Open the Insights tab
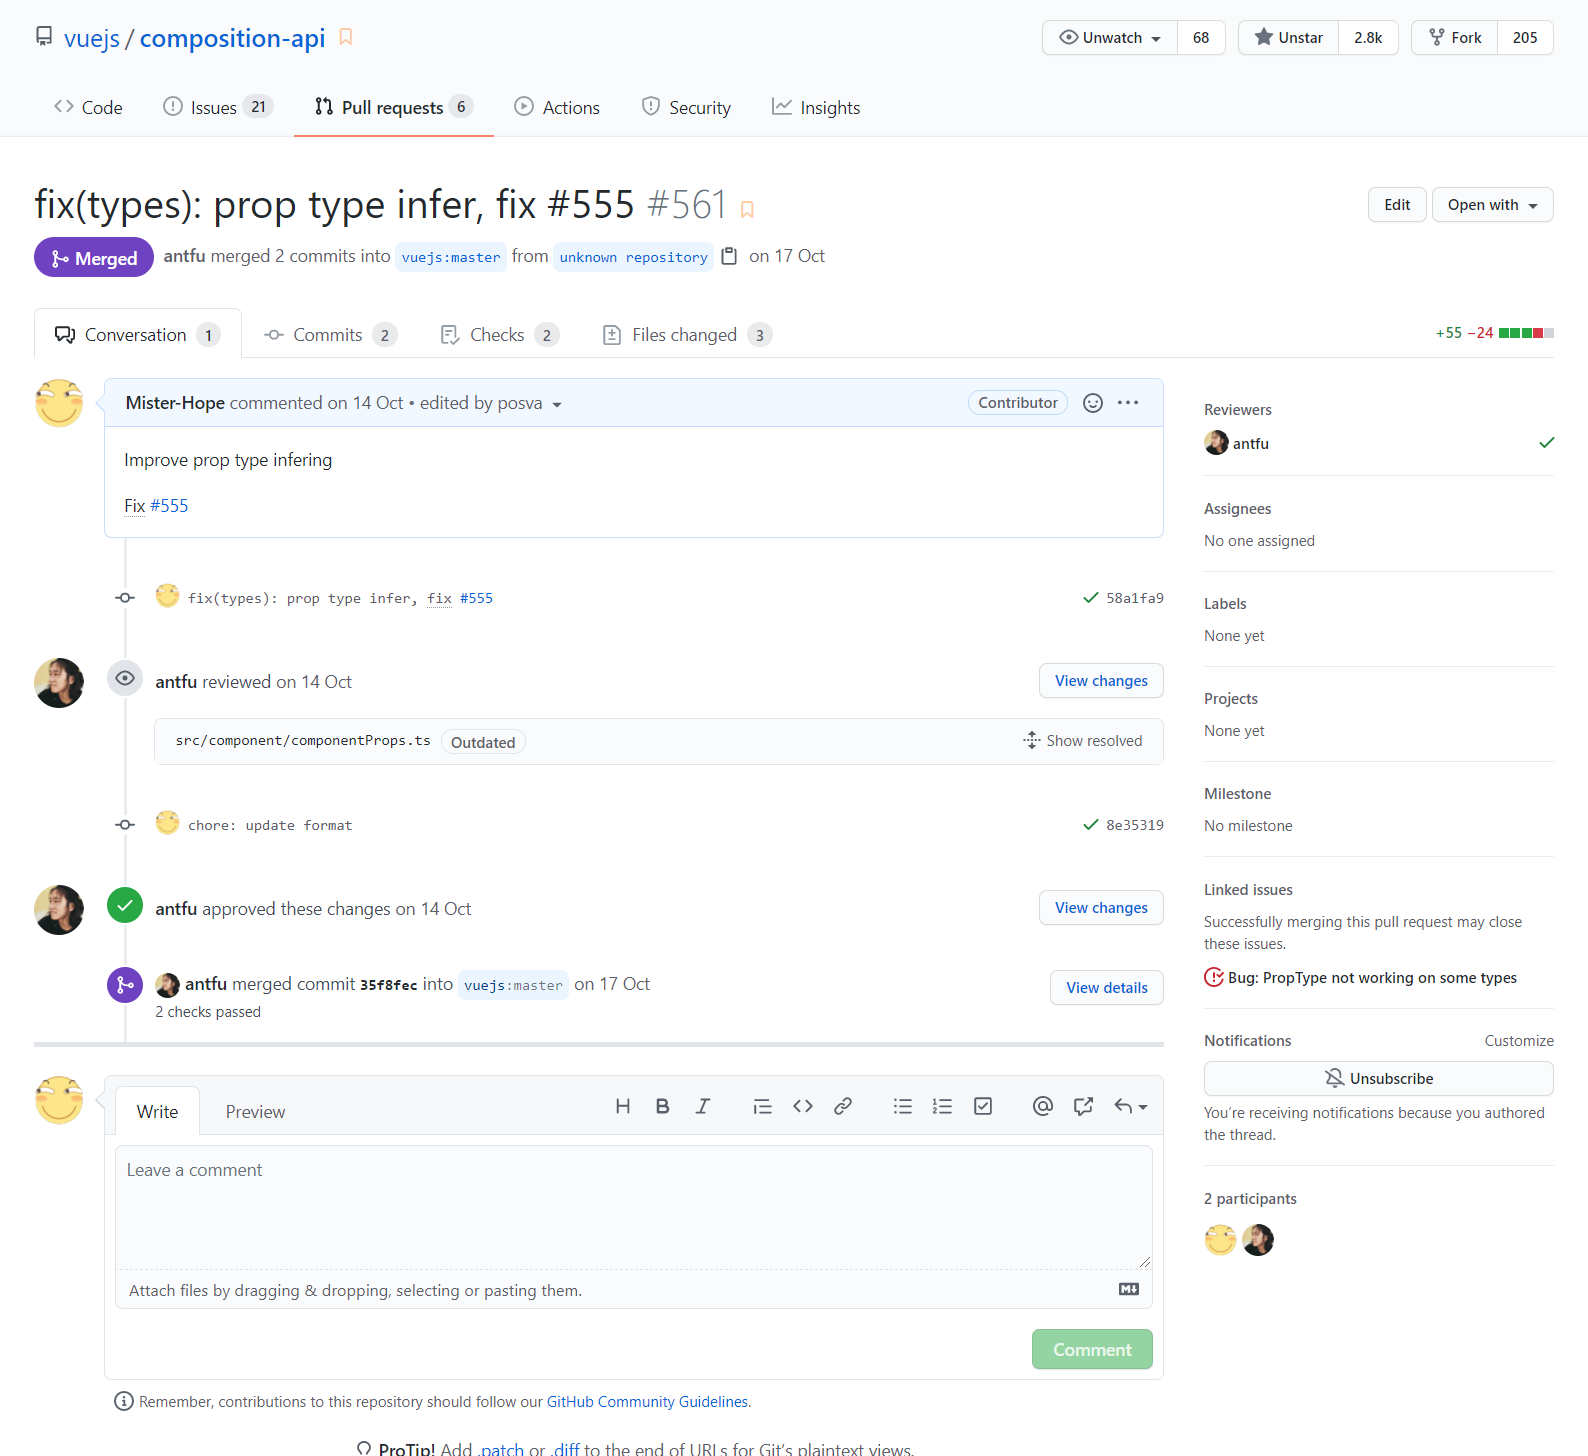This screenshot has width=1588, height=1456. [816, 107]
